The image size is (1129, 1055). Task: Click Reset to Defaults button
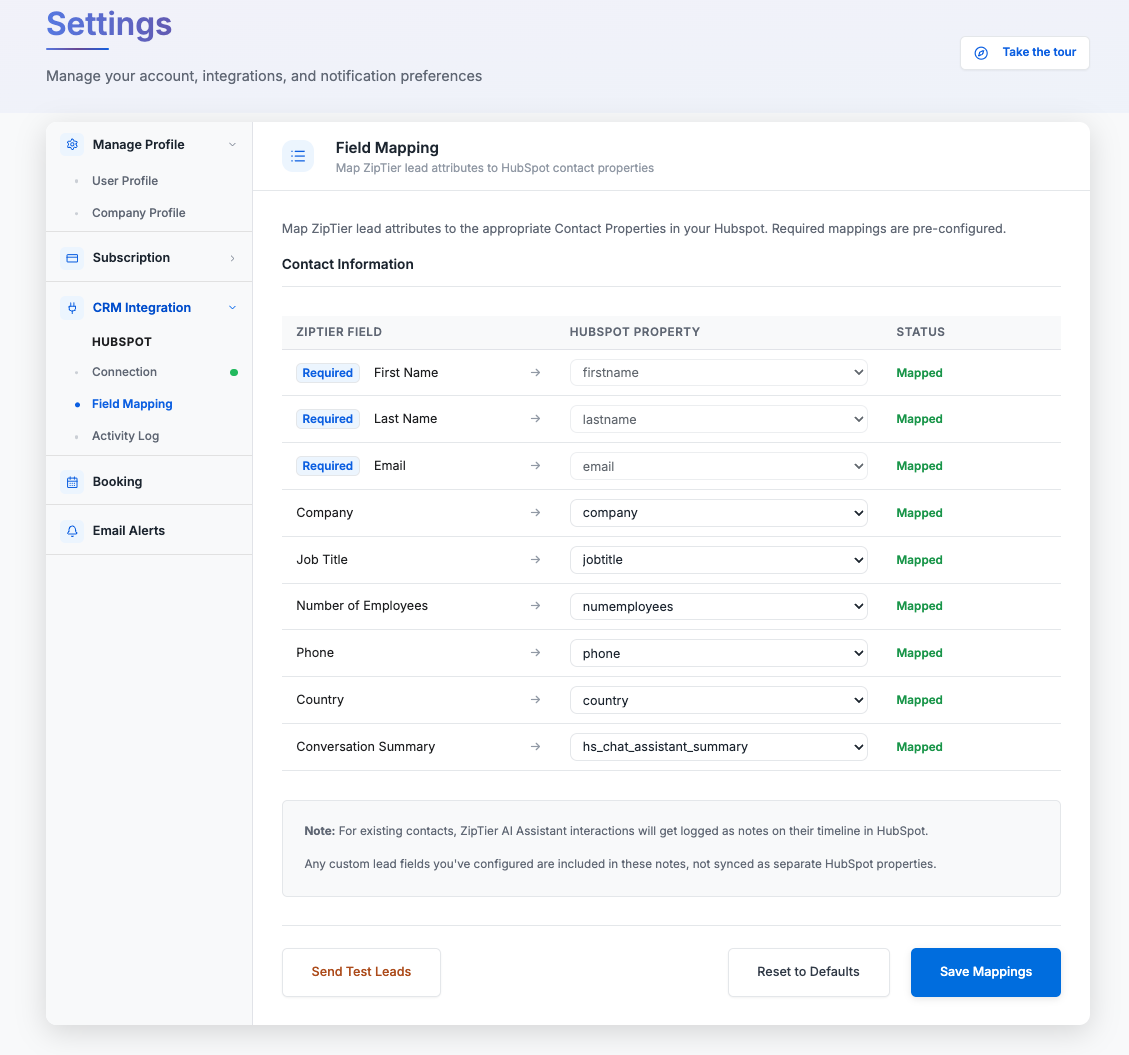808,972
